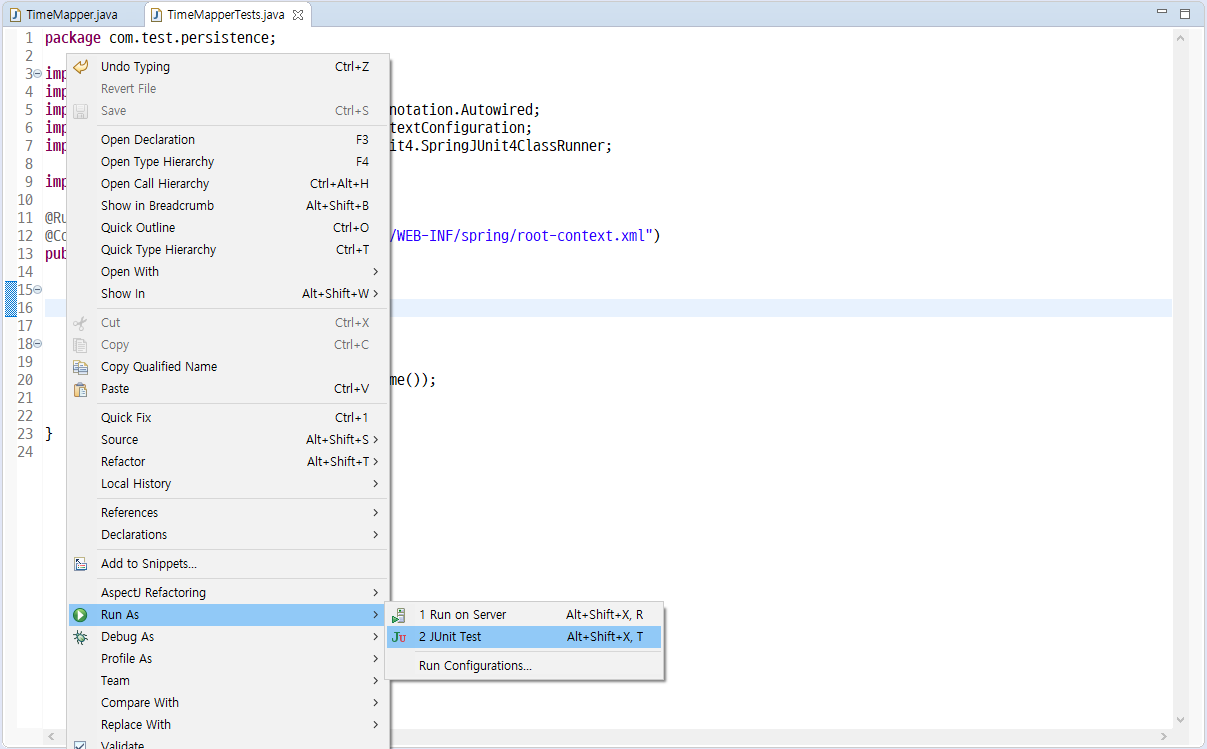1207x749 pixels.
Task: Click the horizontal scrollbar left arrow
Action: click(x=52, y=737)
